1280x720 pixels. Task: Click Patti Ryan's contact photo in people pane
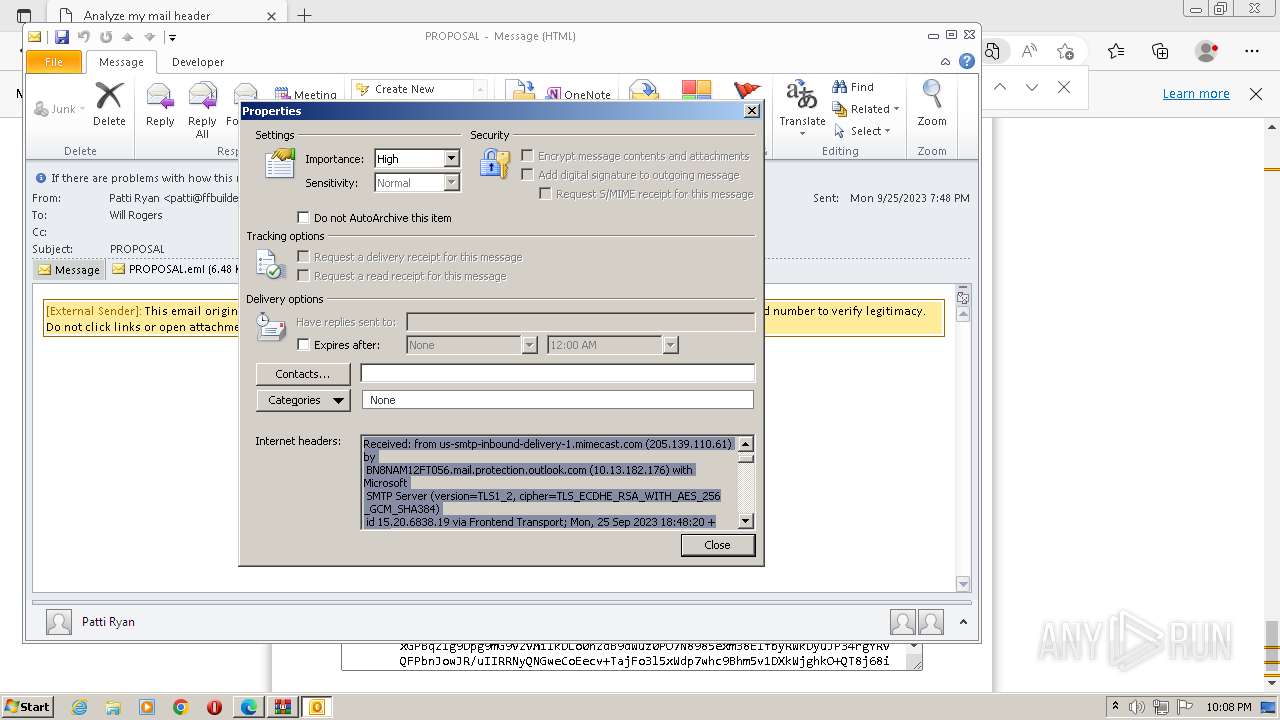point(59,622)
